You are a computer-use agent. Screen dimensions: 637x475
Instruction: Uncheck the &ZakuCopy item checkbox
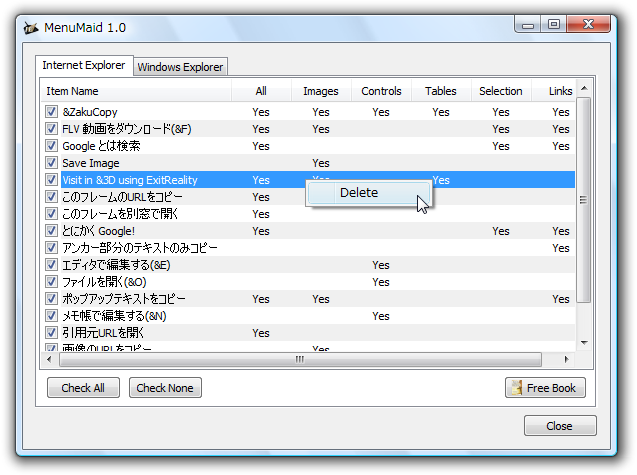click(x=51, y=112)
